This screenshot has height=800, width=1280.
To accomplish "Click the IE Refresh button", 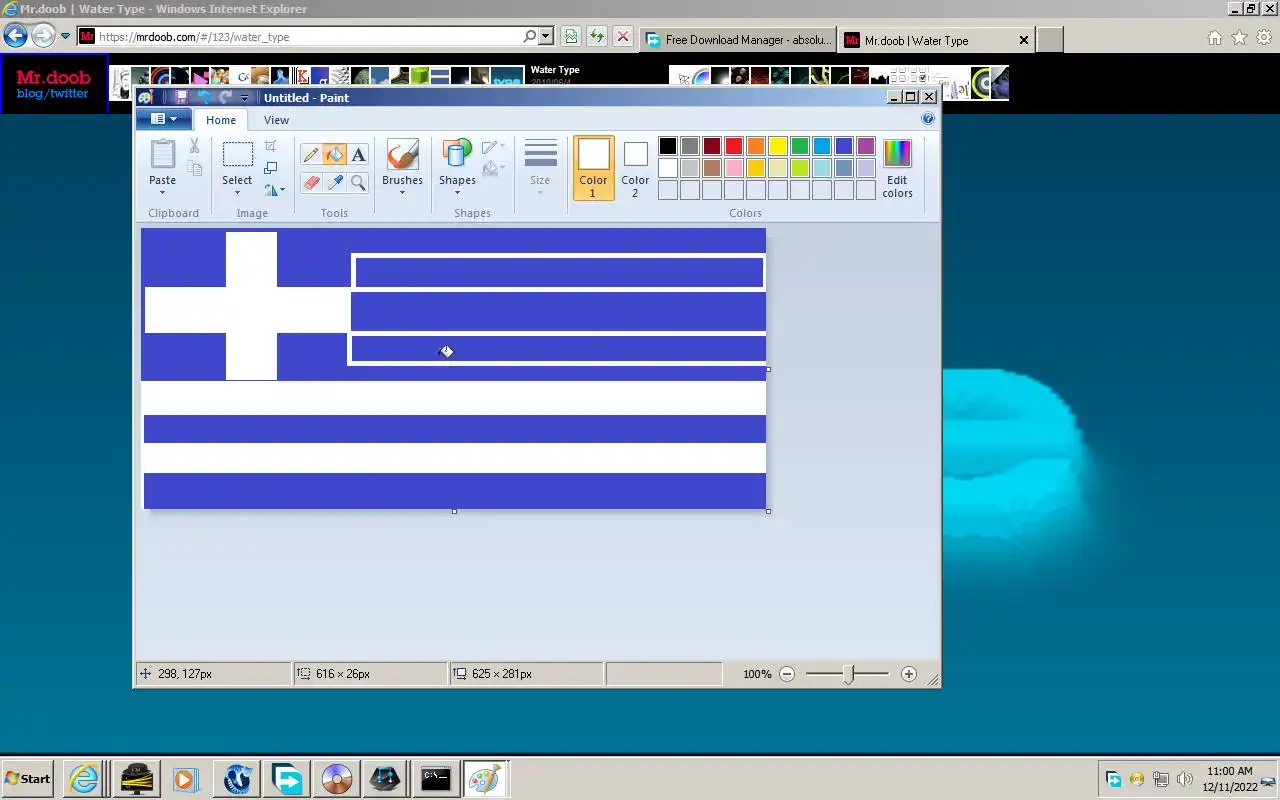I will click(x=597, y=36).
